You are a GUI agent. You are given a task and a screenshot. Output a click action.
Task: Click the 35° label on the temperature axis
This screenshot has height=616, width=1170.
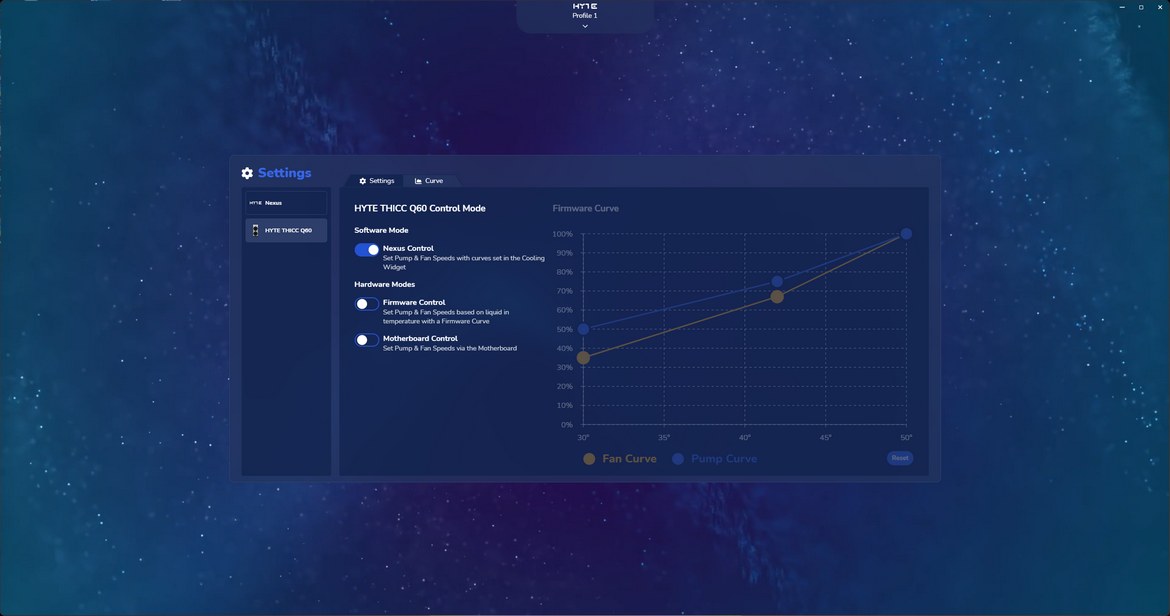click(664, 438)
